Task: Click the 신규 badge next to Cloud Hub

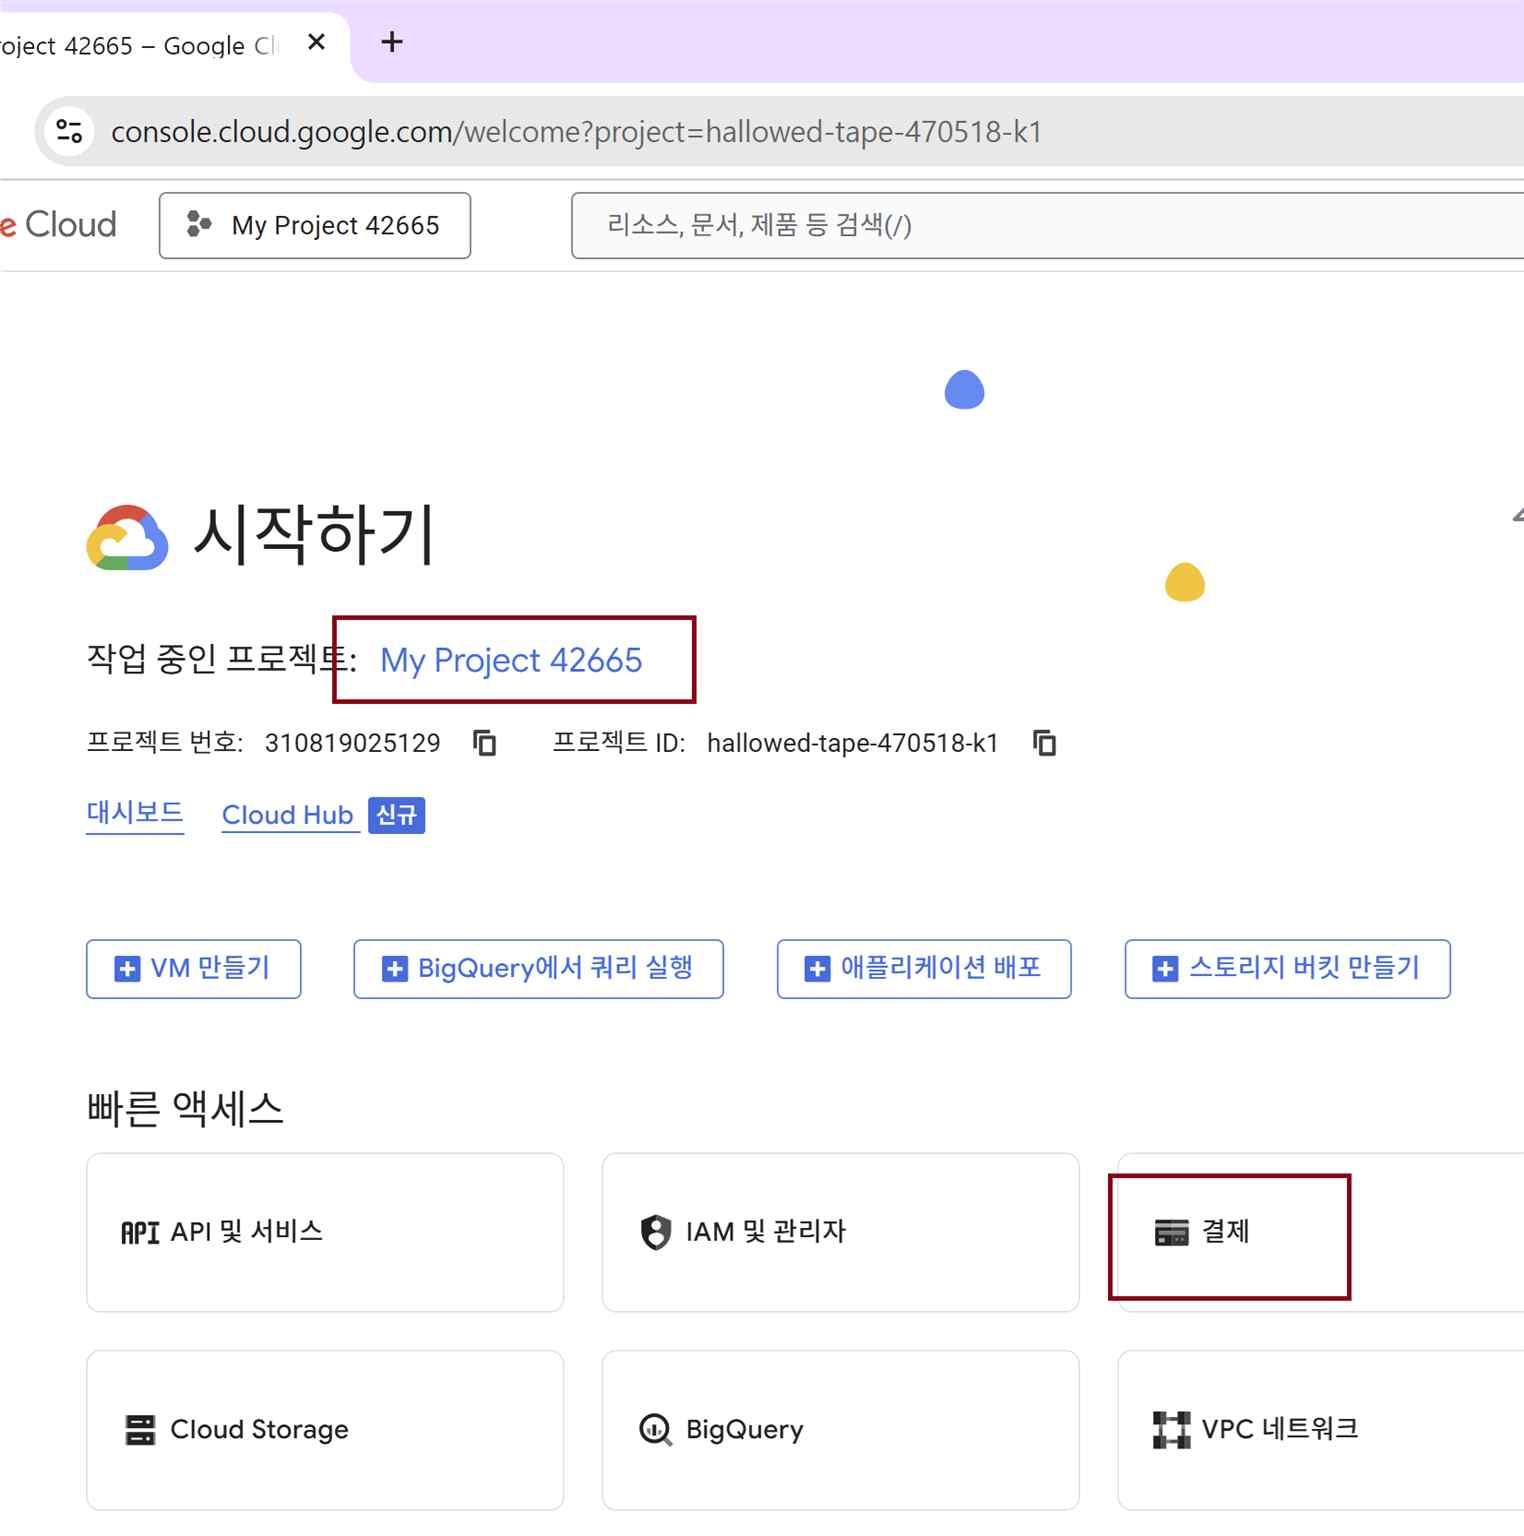Action: coord(396,815)
